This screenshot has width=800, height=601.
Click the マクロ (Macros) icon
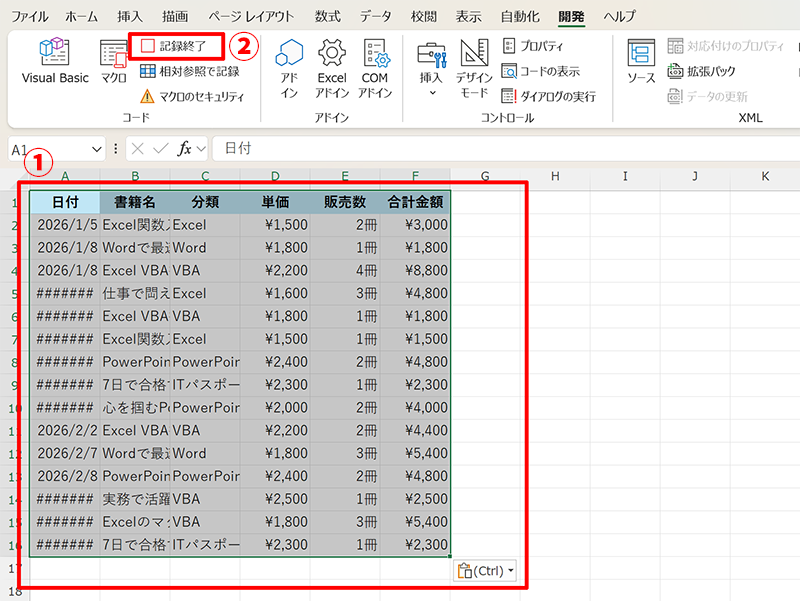[x=113, y=62]
